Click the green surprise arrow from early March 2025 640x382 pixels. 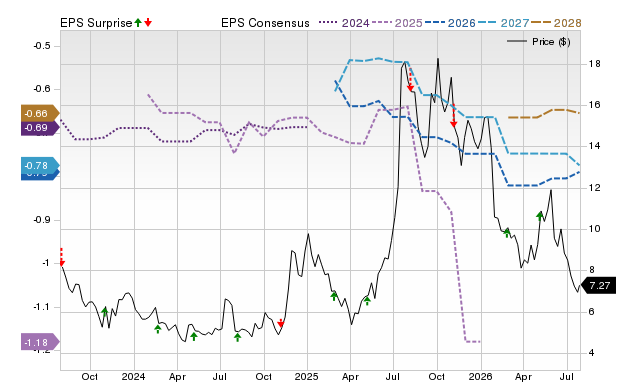point(334,296)
